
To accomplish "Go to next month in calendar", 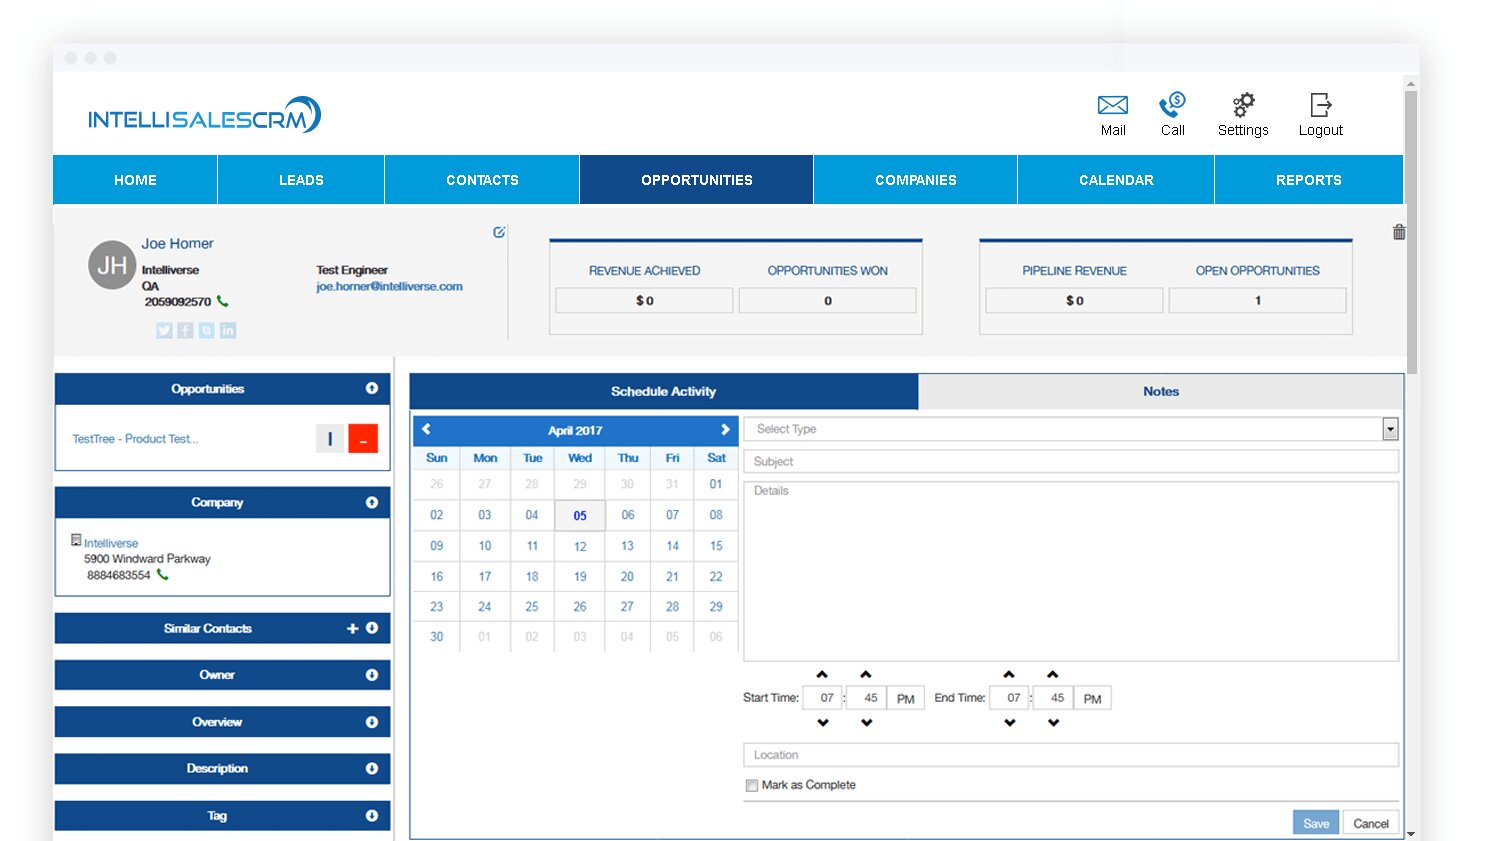I will 725,430.
